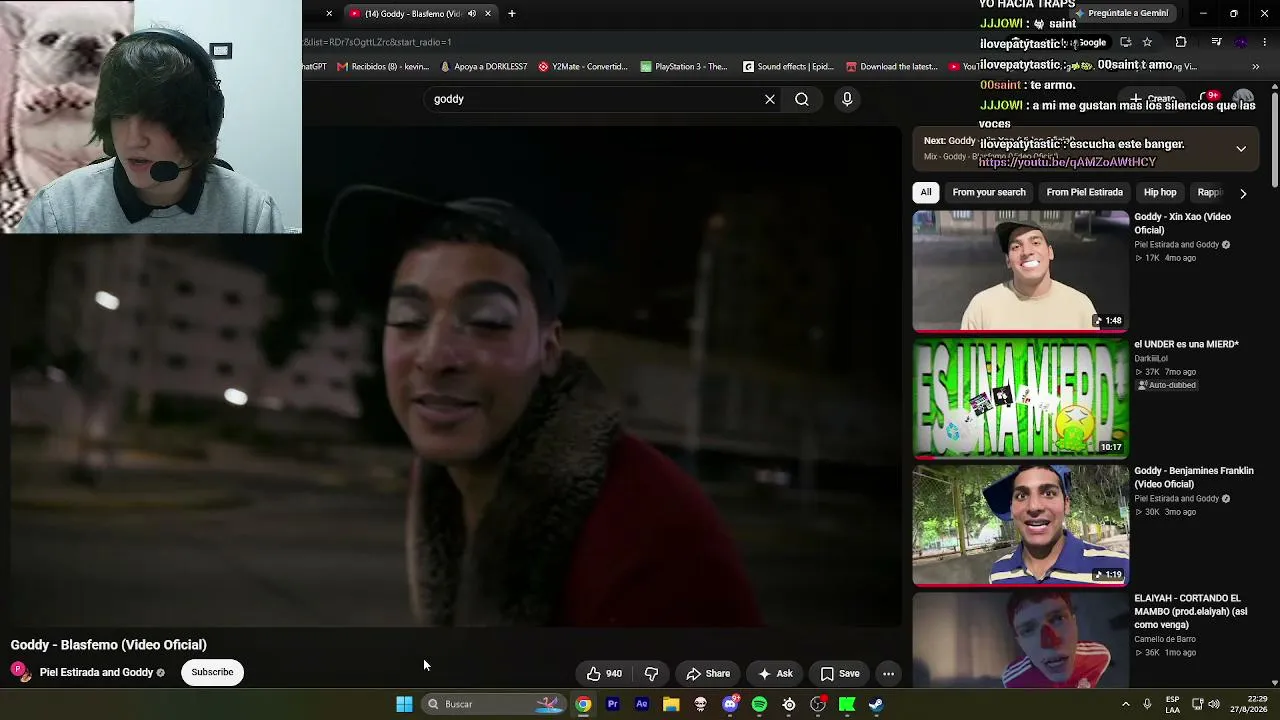Clear the YouTube search box text

(x=770, y=99)
